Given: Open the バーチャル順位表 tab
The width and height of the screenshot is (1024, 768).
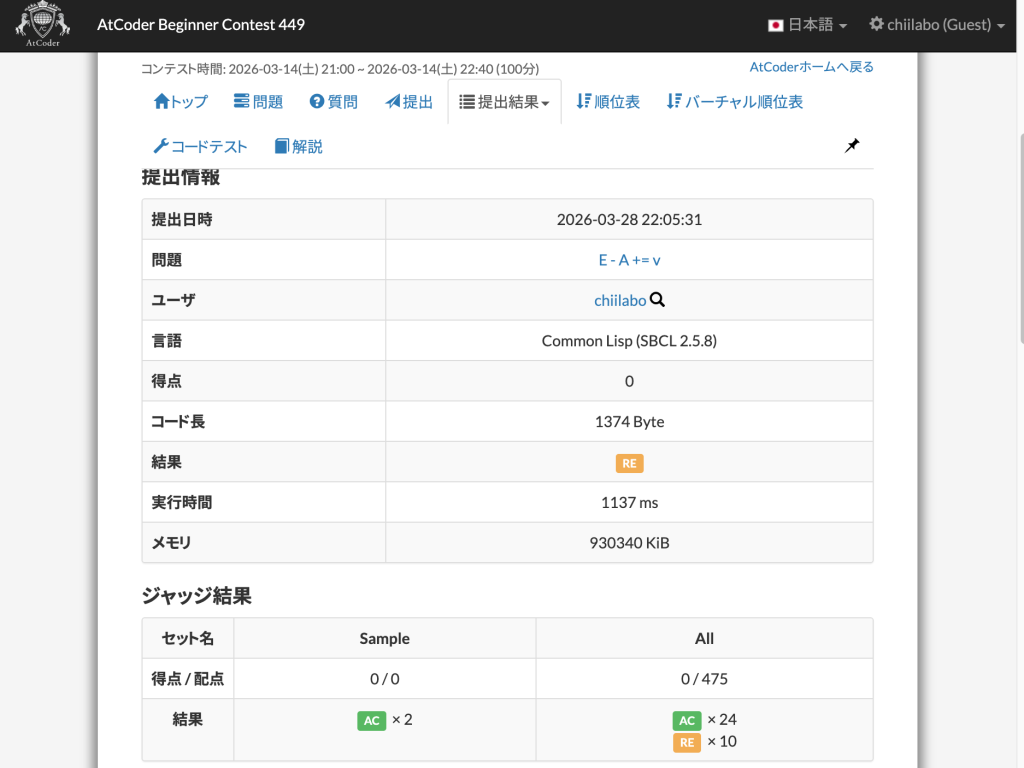Looking at the screenshot, I should [735, 102].
